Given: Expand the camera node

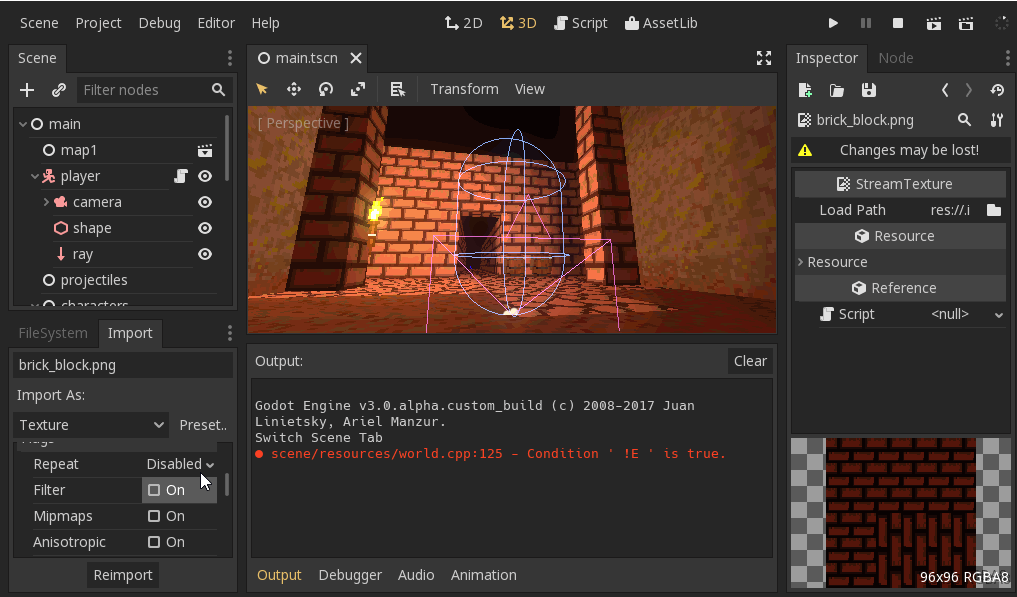Looking at the screenshot, I should (46, 202).
